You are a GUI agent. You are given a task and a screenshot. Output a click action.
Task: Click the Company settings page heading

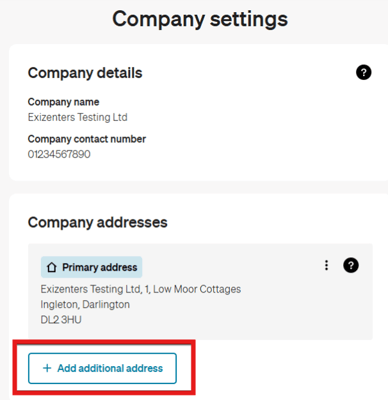point(200,19)
